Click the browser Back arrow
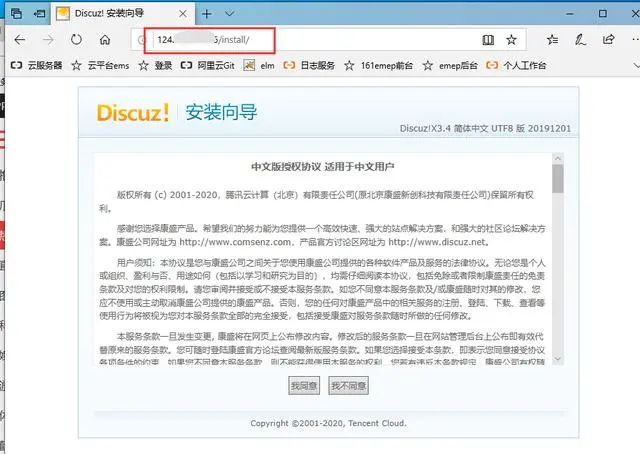 (x=20, y=40)
